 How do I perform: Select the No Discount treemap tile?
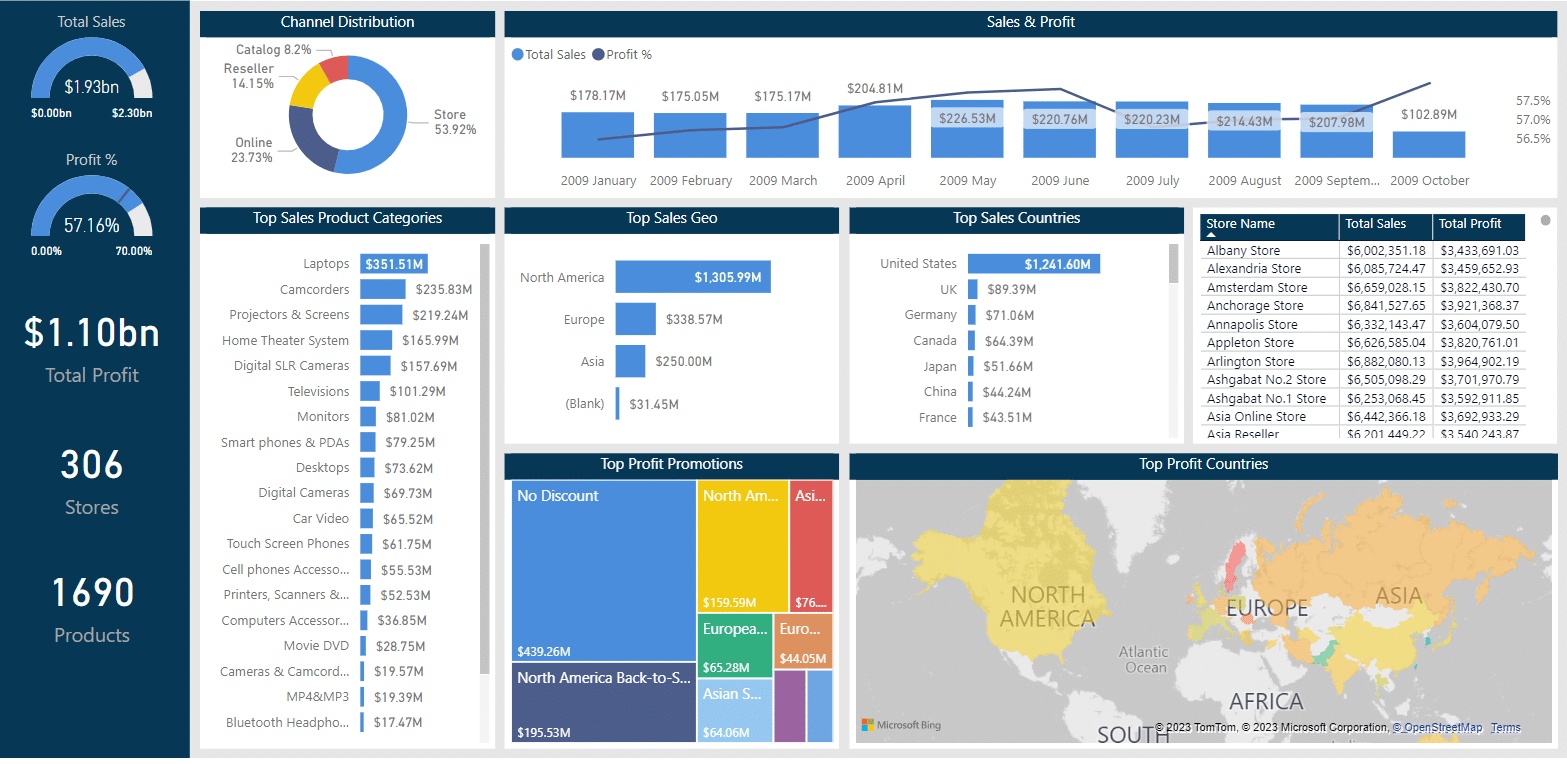pos(603,570)
